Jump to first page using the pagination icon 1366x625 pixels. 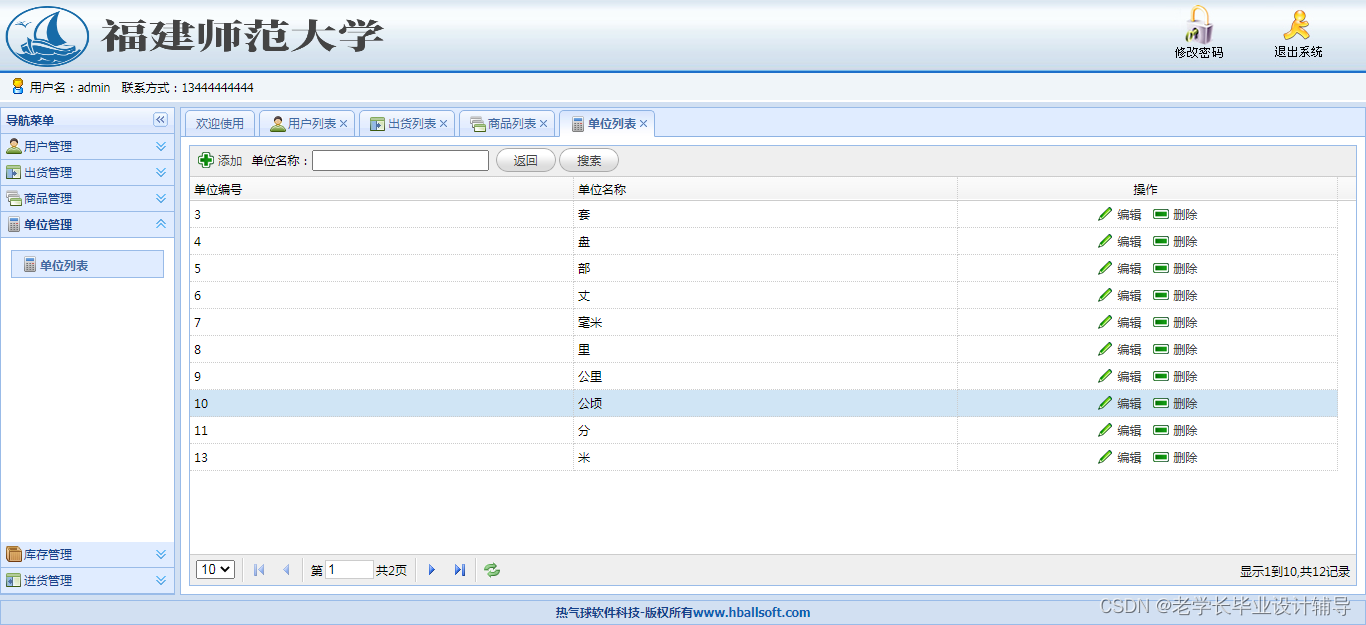point(258,569)
